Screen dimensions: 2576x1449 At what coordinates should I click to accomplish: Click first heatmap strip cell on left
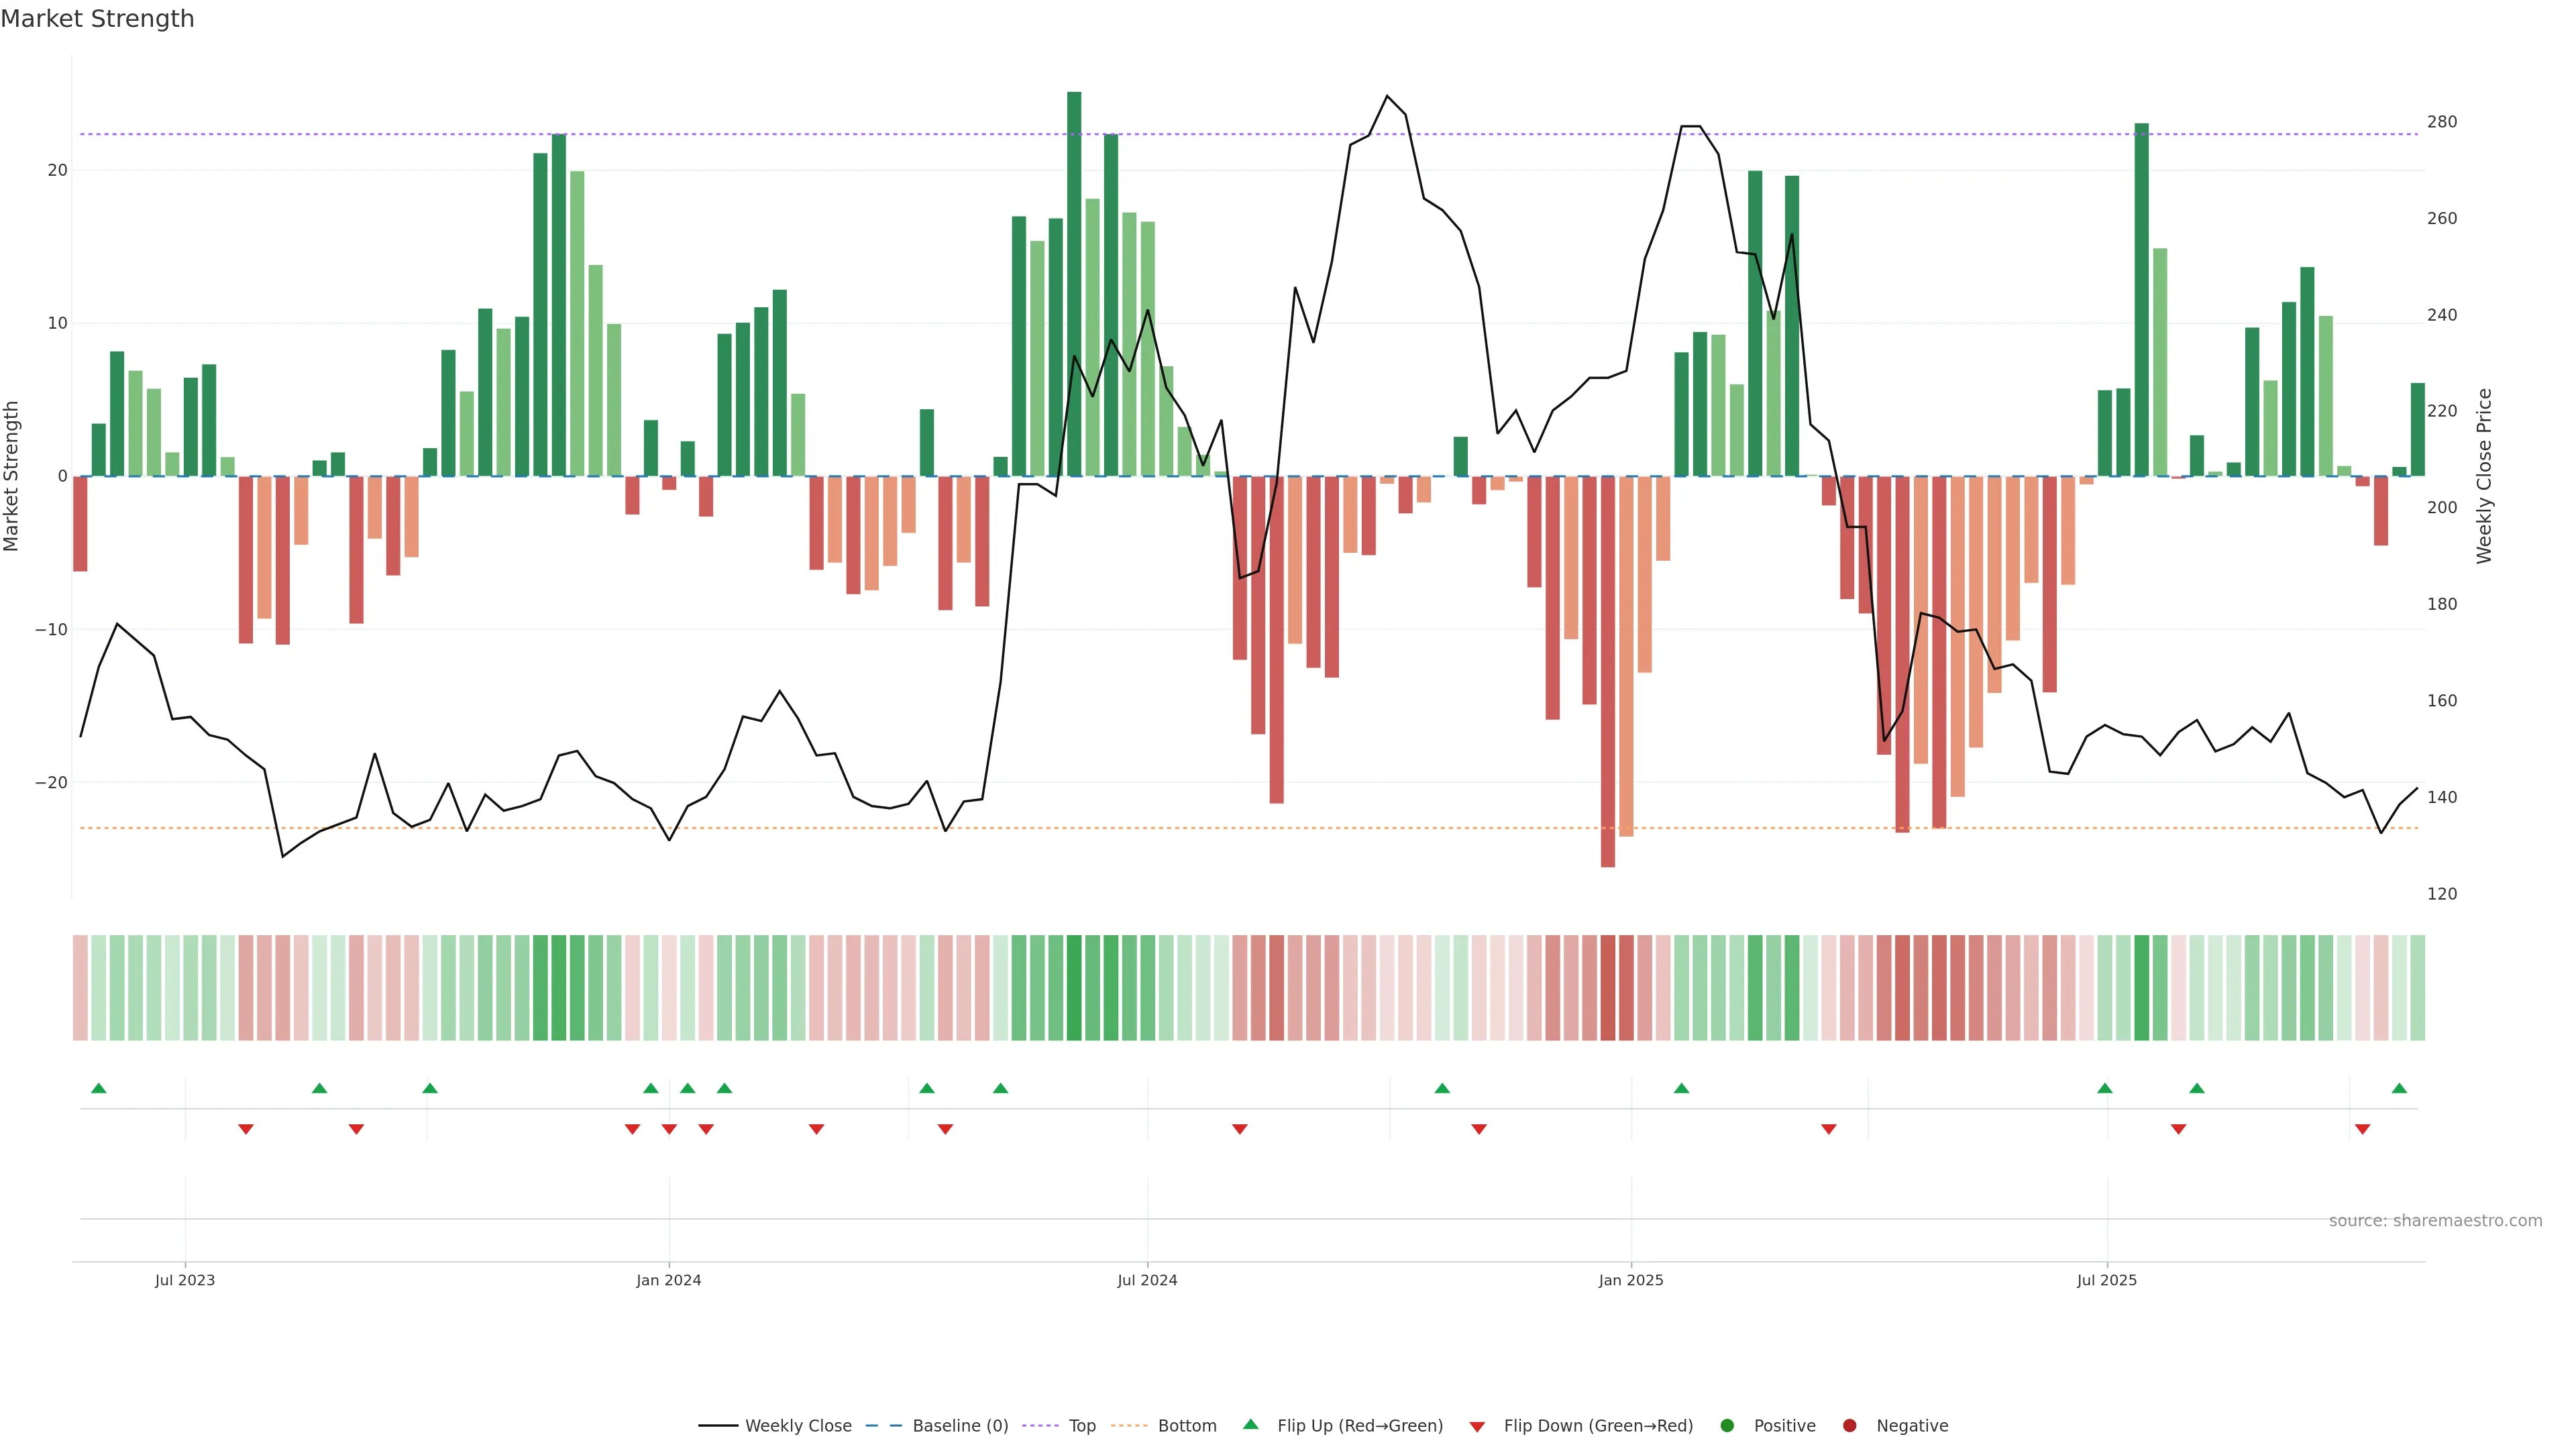click(x=80, y=988)
